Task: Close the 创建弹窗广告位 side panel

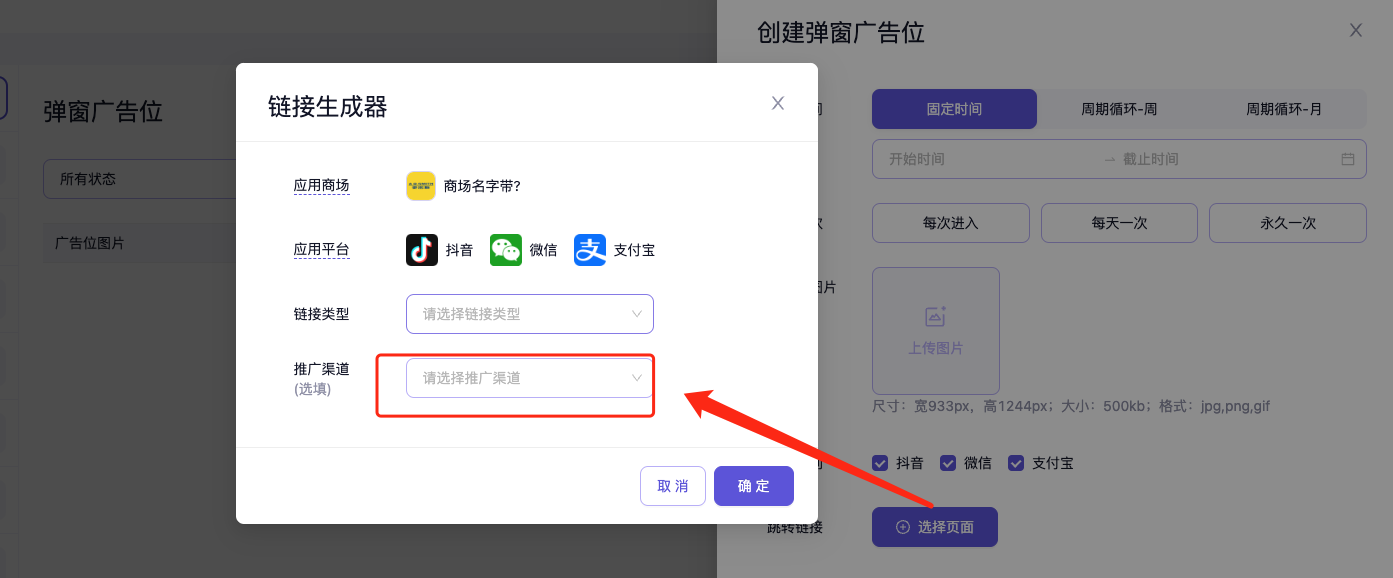Action: [x=1355, y=30]
